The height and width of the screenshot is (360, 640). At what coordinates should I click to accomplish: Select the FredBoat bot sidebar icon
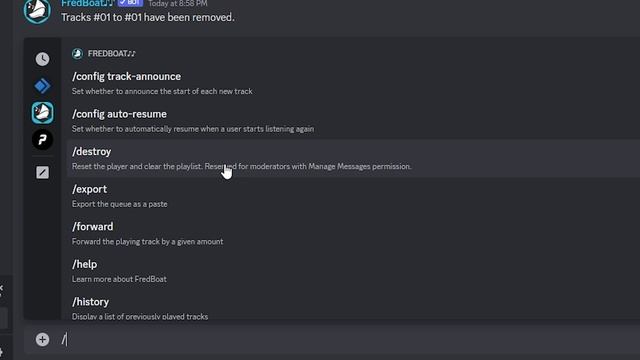(x=42, y=113)
